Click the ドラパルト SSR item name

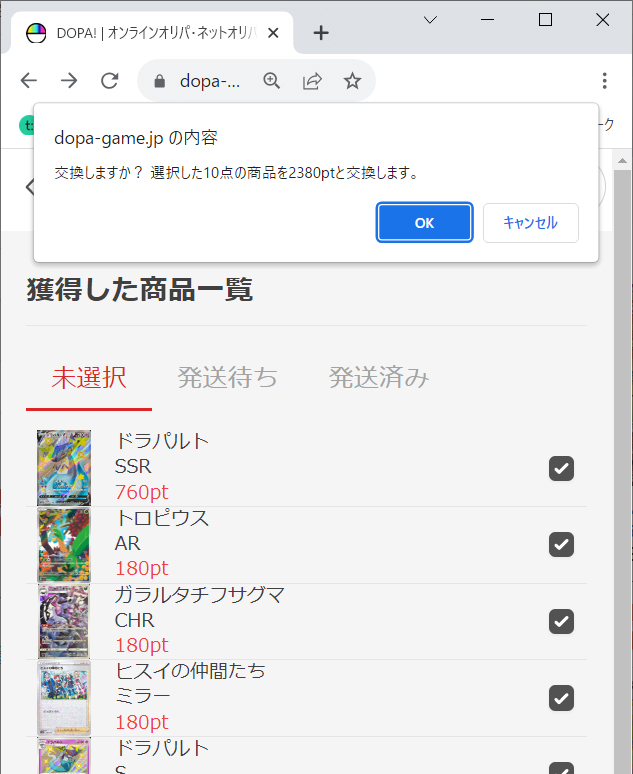coord(162,441)
